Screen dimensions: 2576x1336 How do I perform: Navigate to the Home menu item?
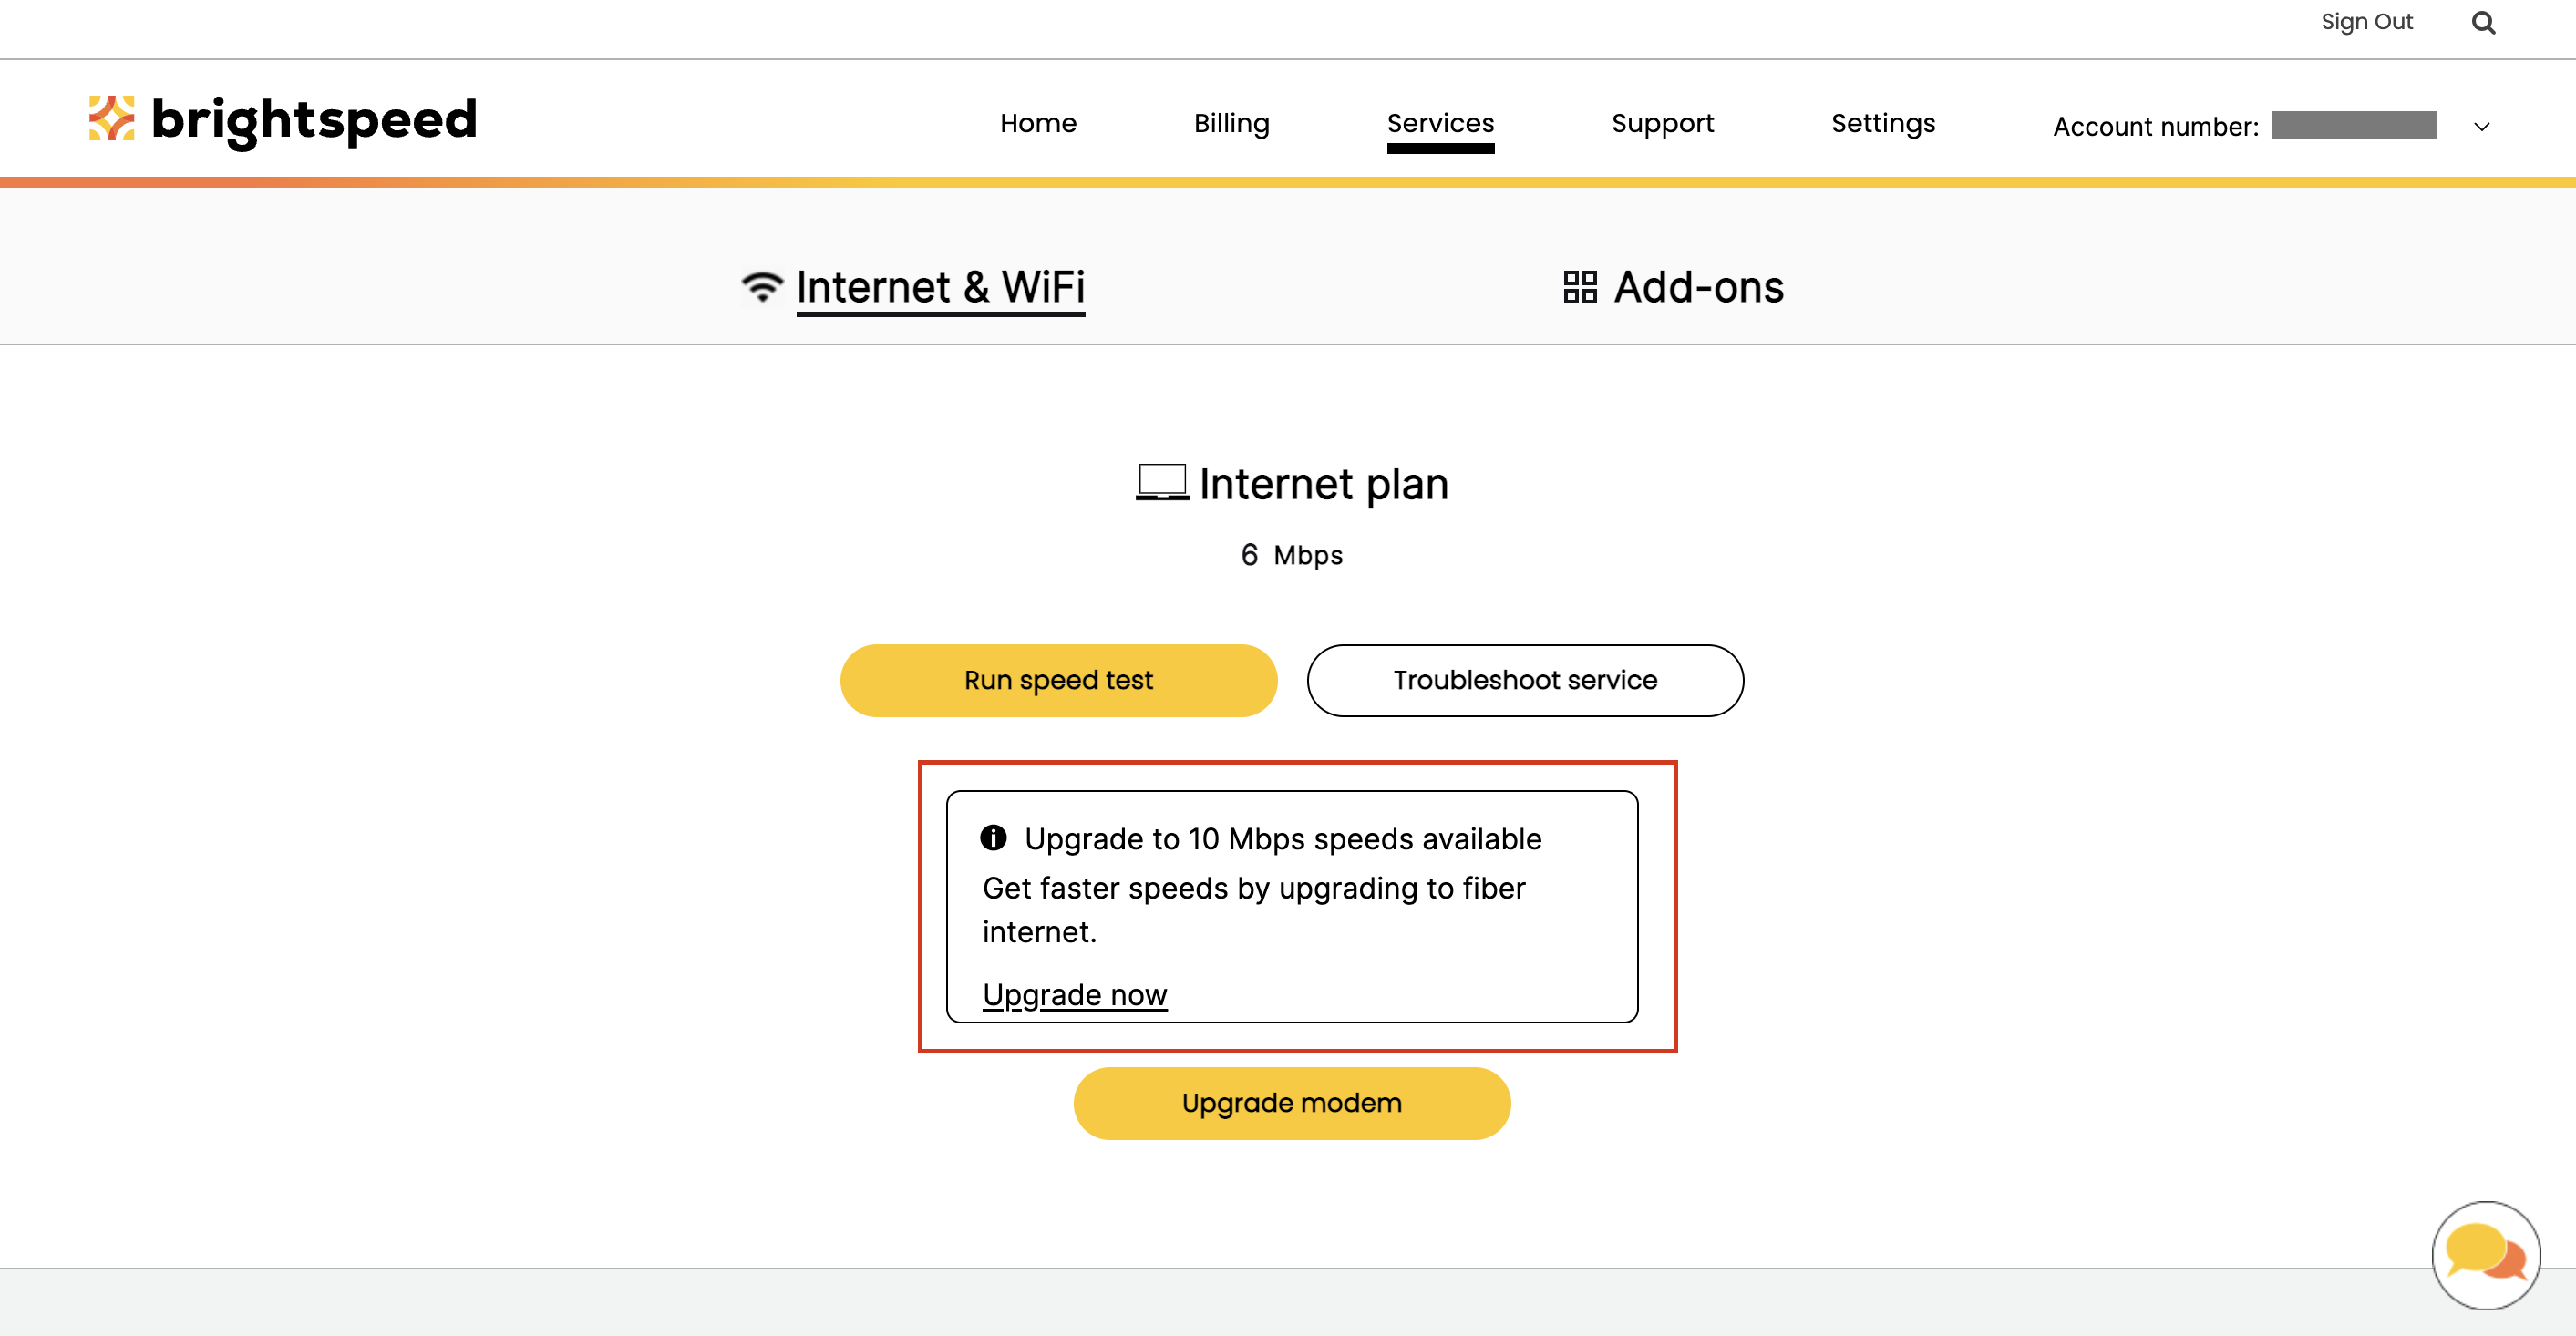pos(1037,121)
